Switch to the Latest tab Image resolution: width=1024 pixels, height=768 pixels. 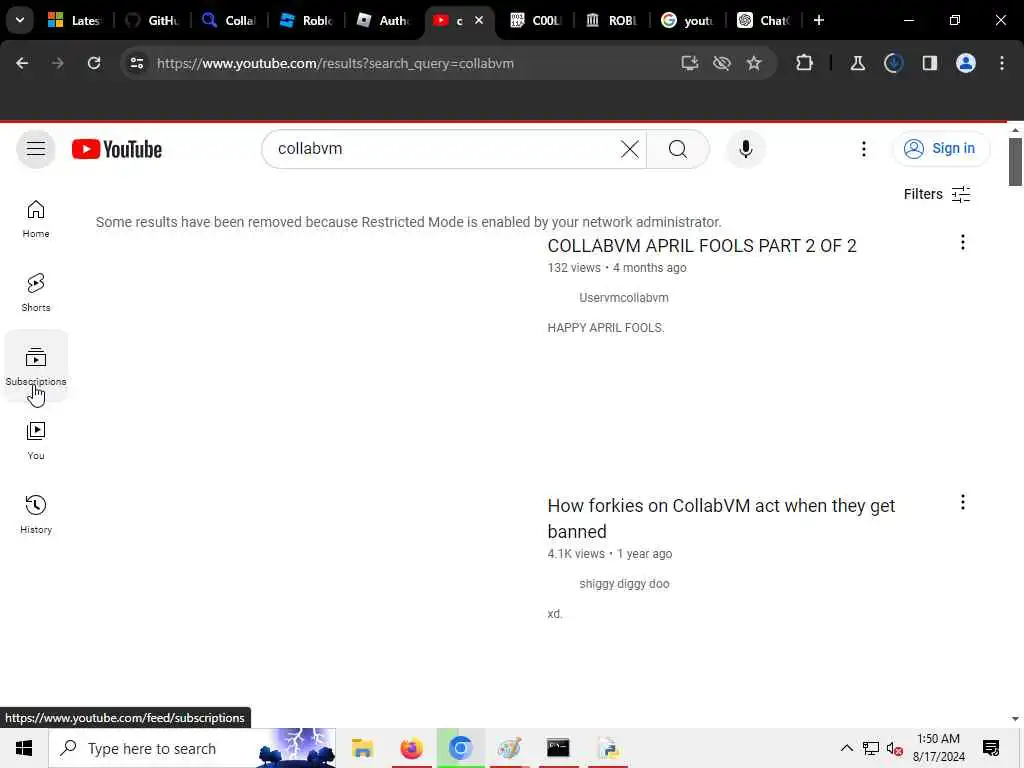tap(75, 20)
